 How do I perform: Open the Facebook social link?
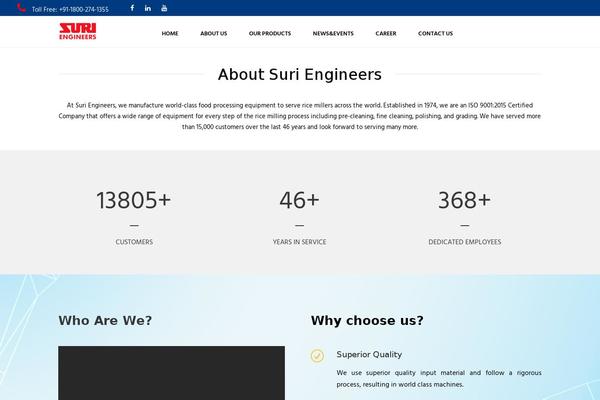tap(132, 8)
